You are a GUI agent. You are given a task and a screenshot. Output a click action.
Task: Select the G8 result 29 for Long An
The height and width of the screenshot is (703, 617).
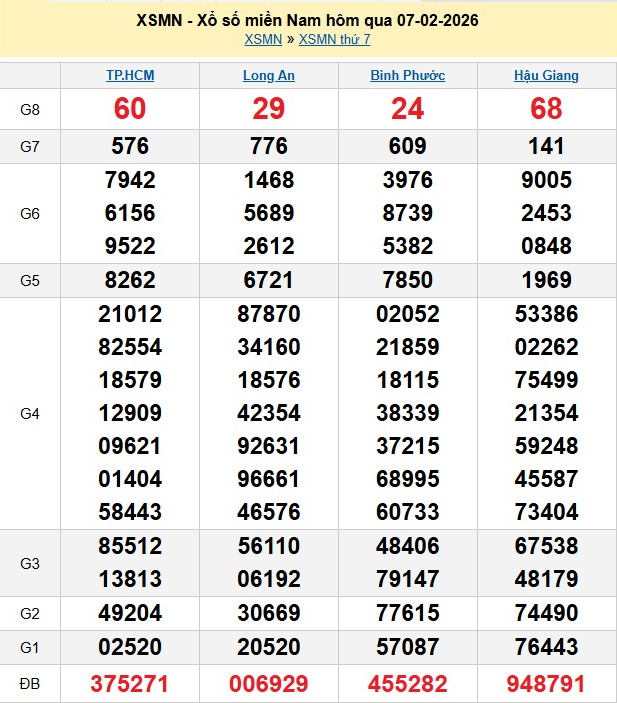268,109
